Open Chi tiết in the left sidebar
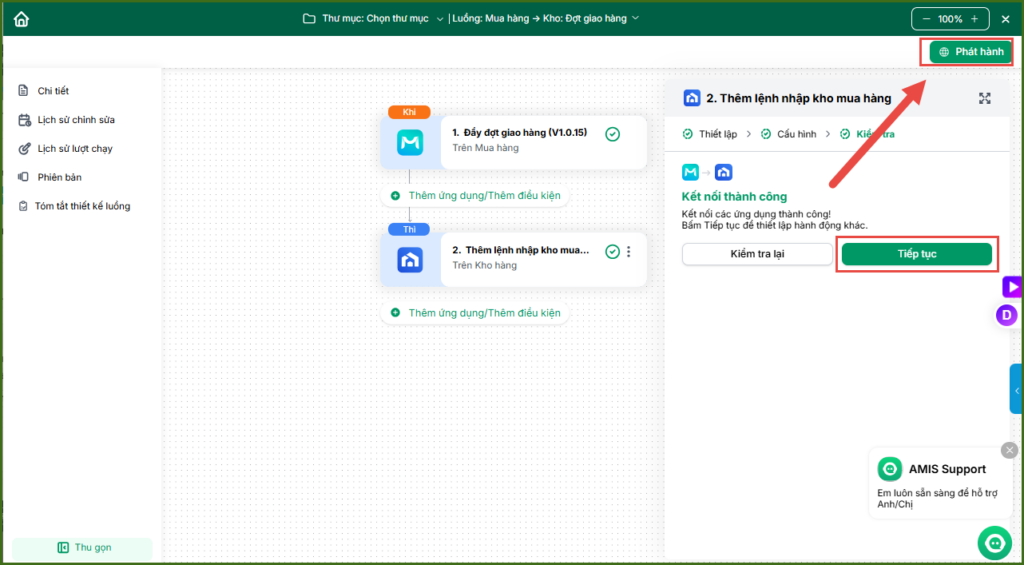The width and height of the screenshot is (1024, 565). [53, 91]
